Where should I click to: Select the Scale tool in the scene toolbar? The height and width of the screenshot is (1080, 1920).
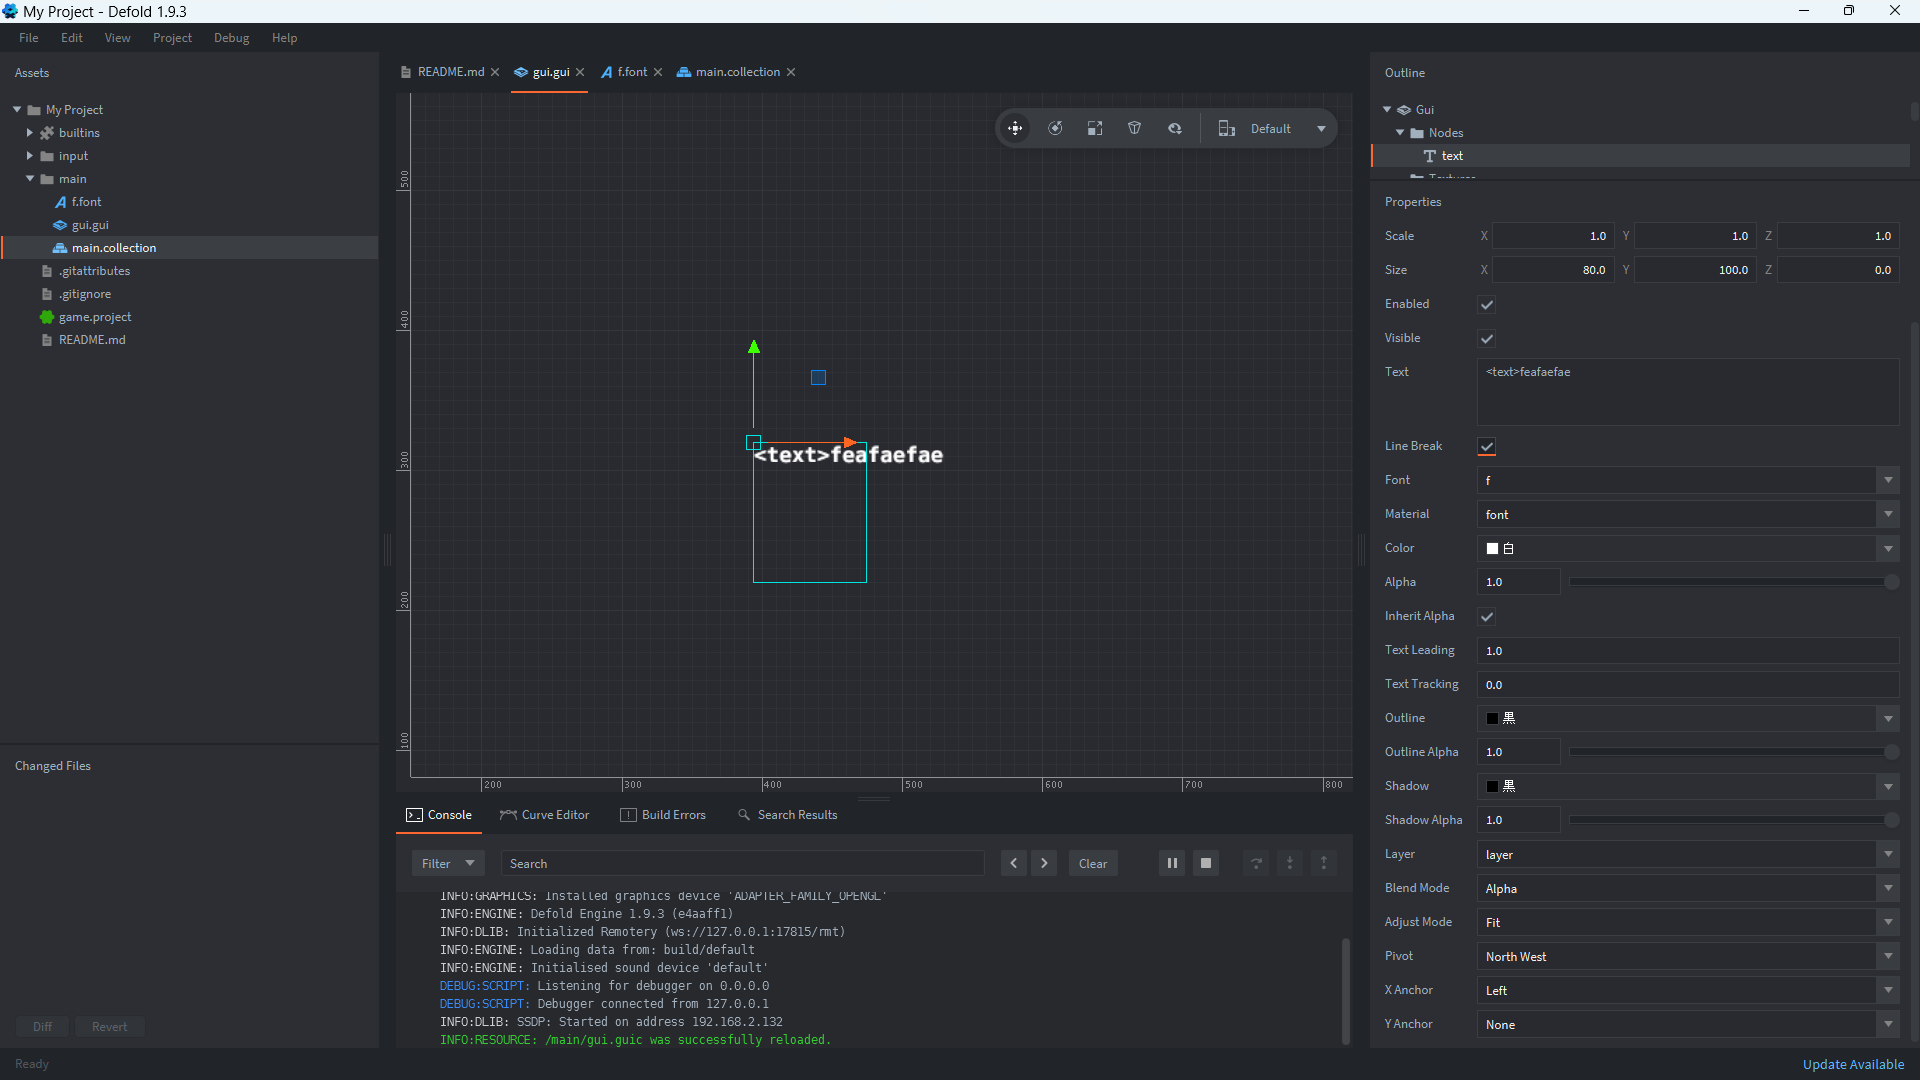[x=1095, y=128]
